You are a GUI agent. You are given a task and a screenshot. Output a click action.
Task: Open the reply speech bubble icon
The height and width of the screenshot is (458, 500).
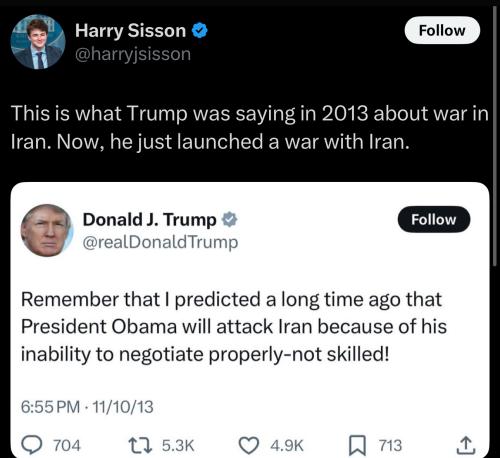point(32,445)
